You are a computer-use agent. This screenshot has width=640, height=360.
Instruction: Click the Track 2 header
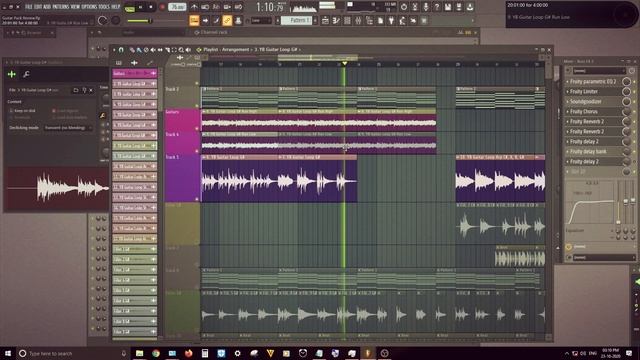[x=182, y=97]
